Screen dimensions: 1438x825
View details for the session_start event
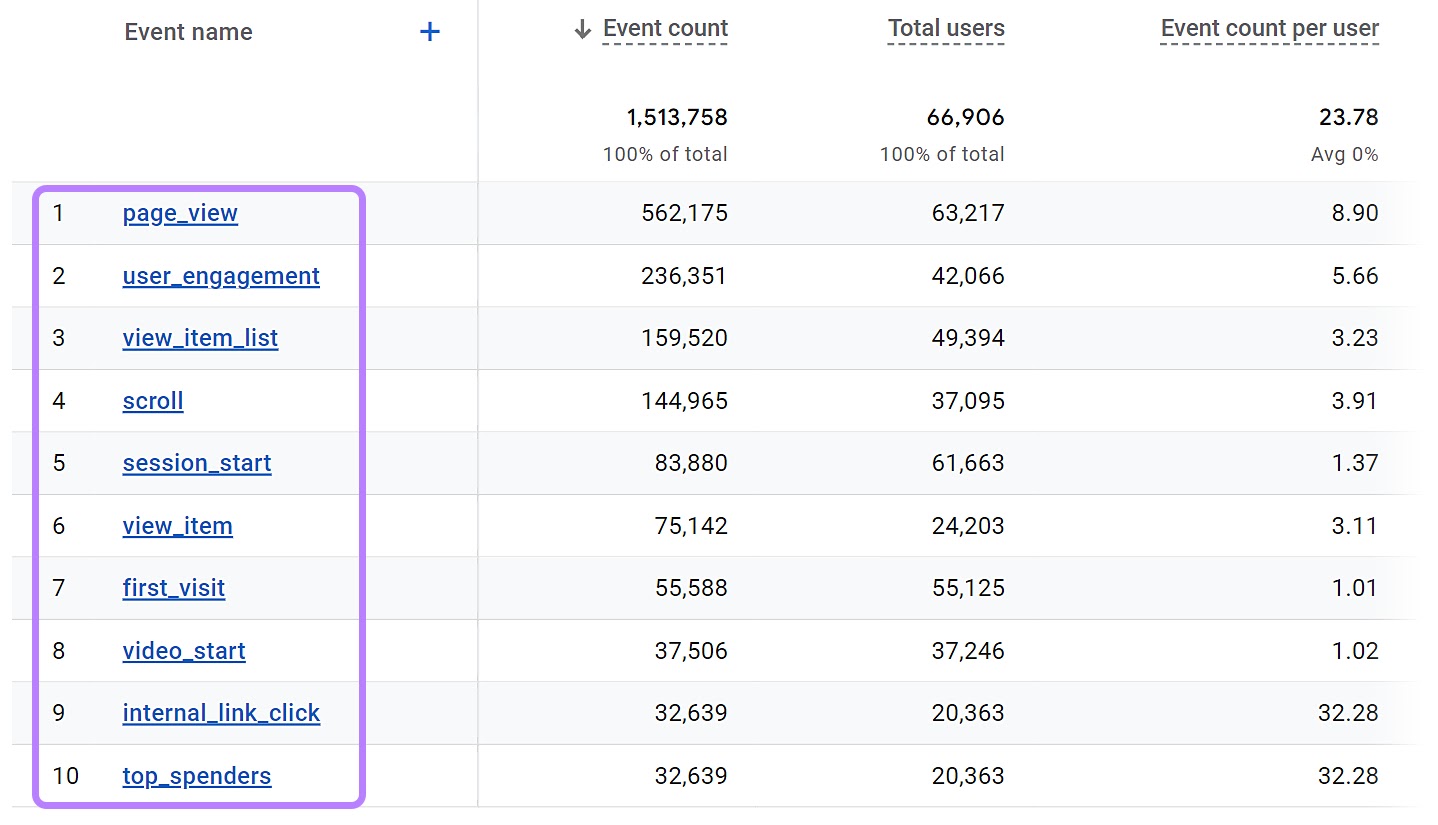click(197, 463)
